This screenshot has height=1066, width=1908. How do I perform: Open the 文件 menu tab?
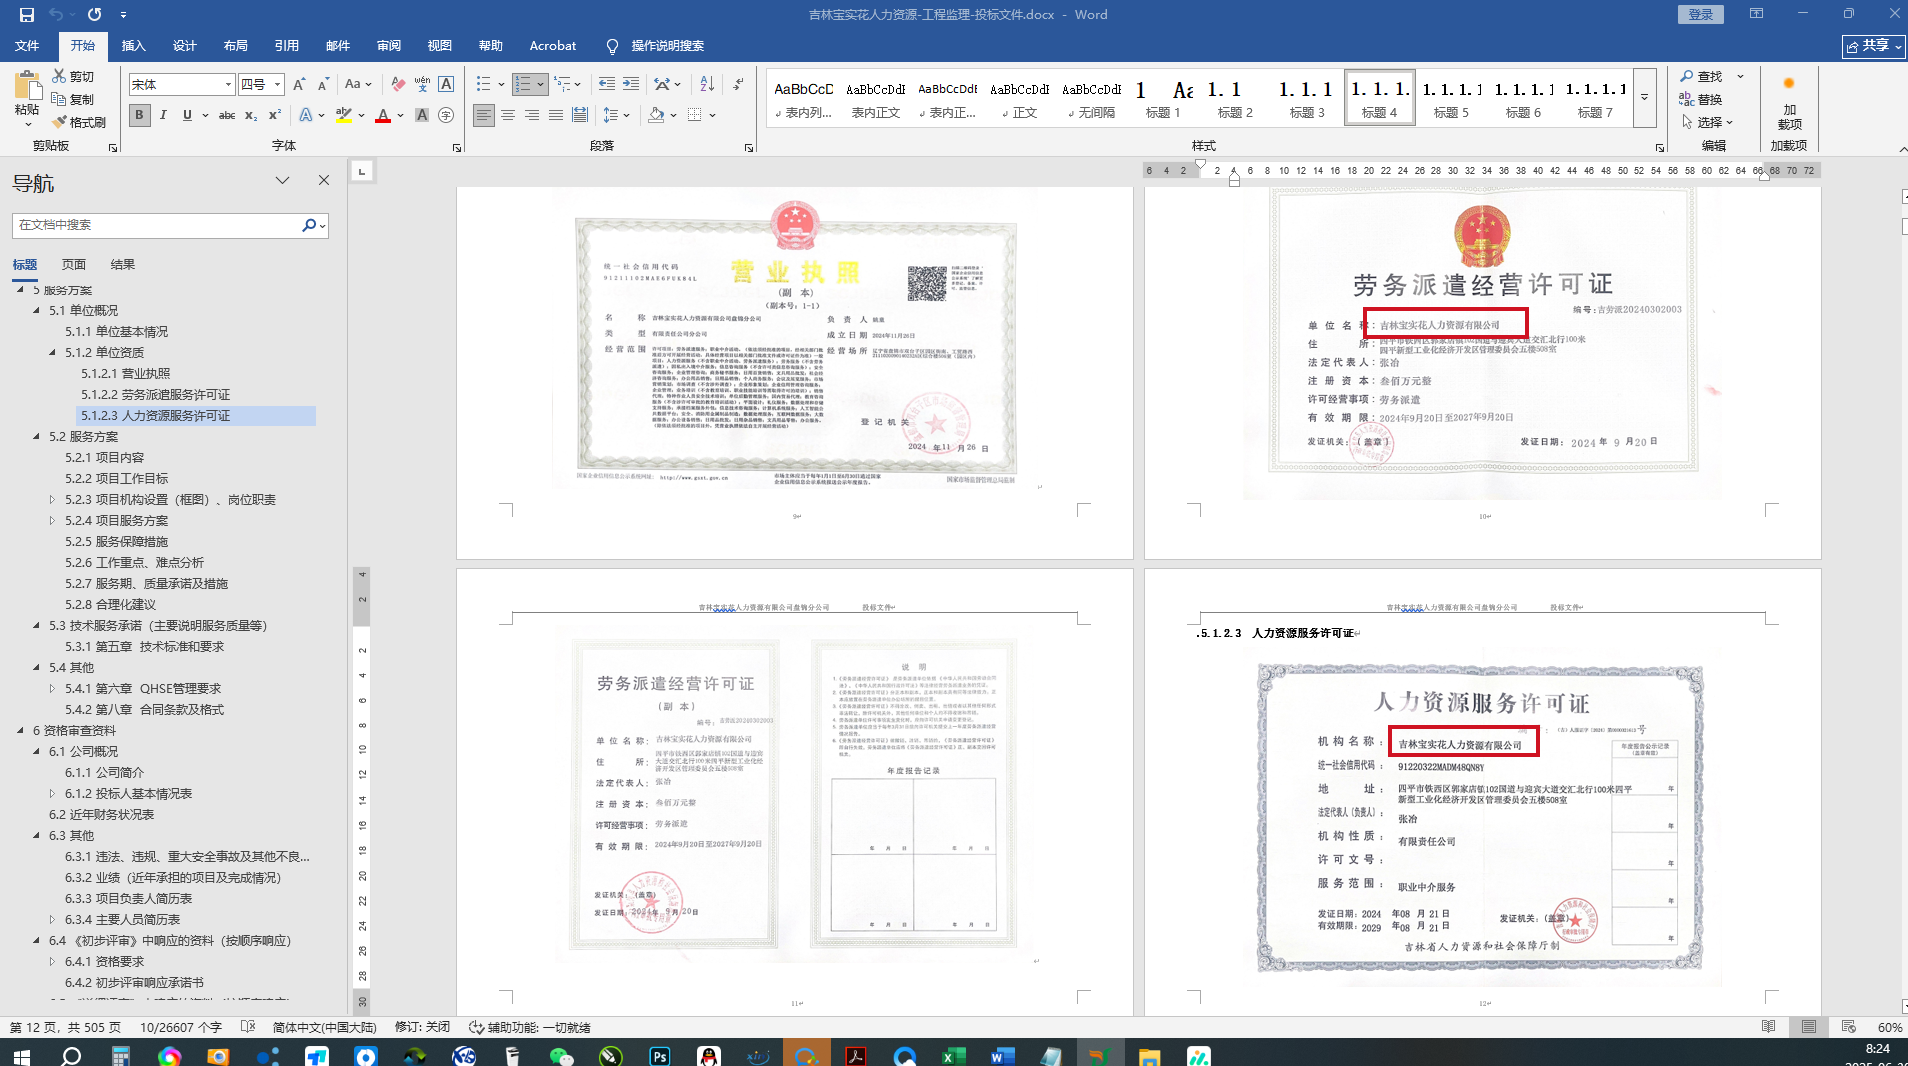tap(27, 46)
